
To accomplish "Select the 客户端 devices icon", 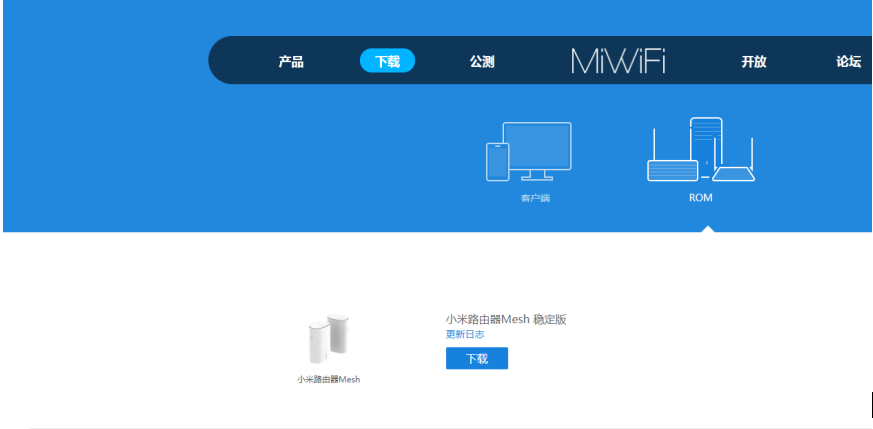I will coord(528,151).
